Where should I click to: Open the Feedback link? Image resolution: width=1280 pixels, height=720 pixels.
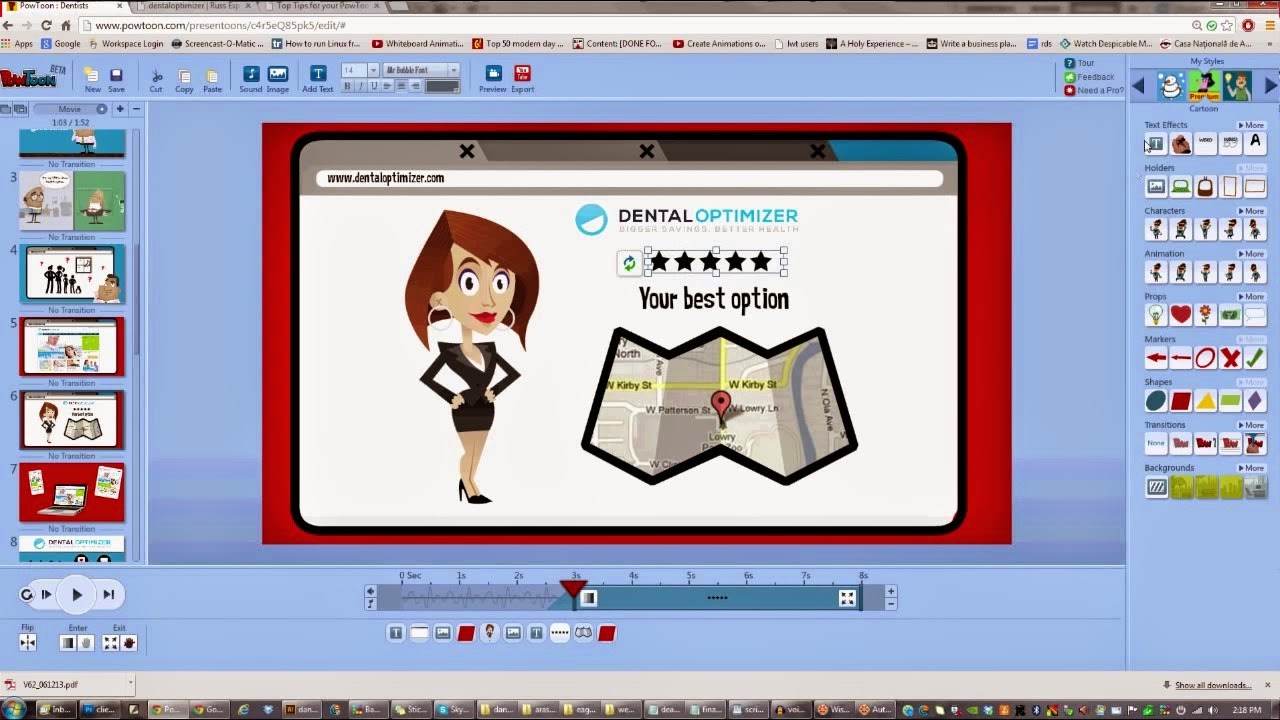[1090, 77]
